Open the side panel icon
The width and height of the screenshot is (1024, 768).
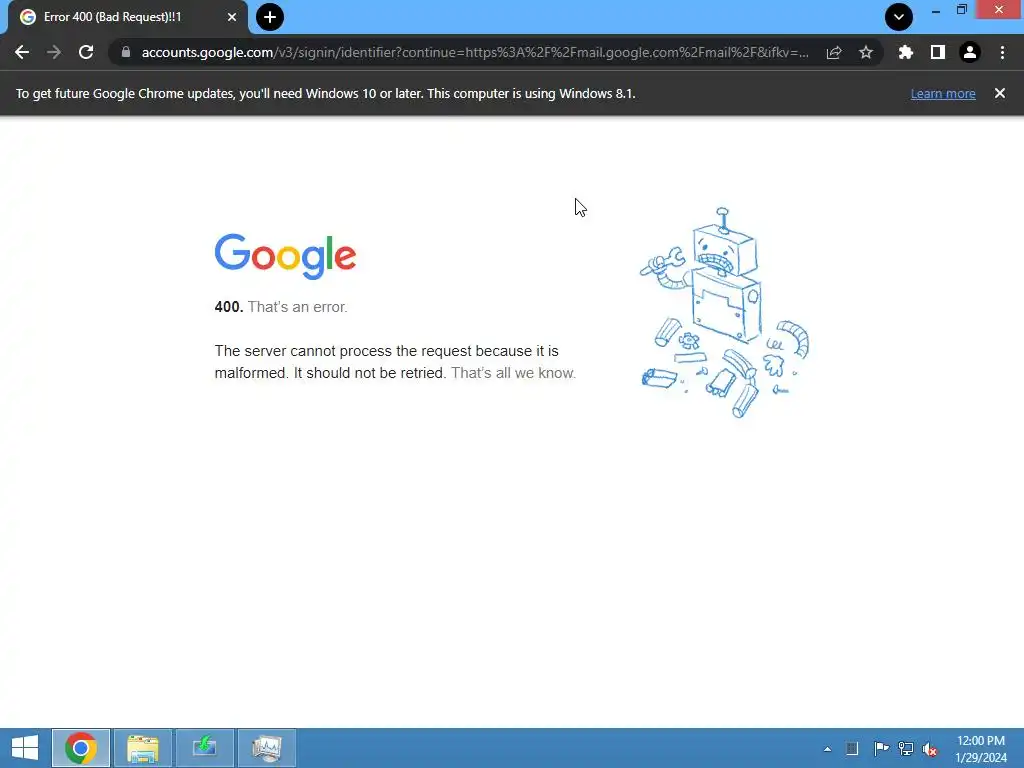tap(938, 52)
